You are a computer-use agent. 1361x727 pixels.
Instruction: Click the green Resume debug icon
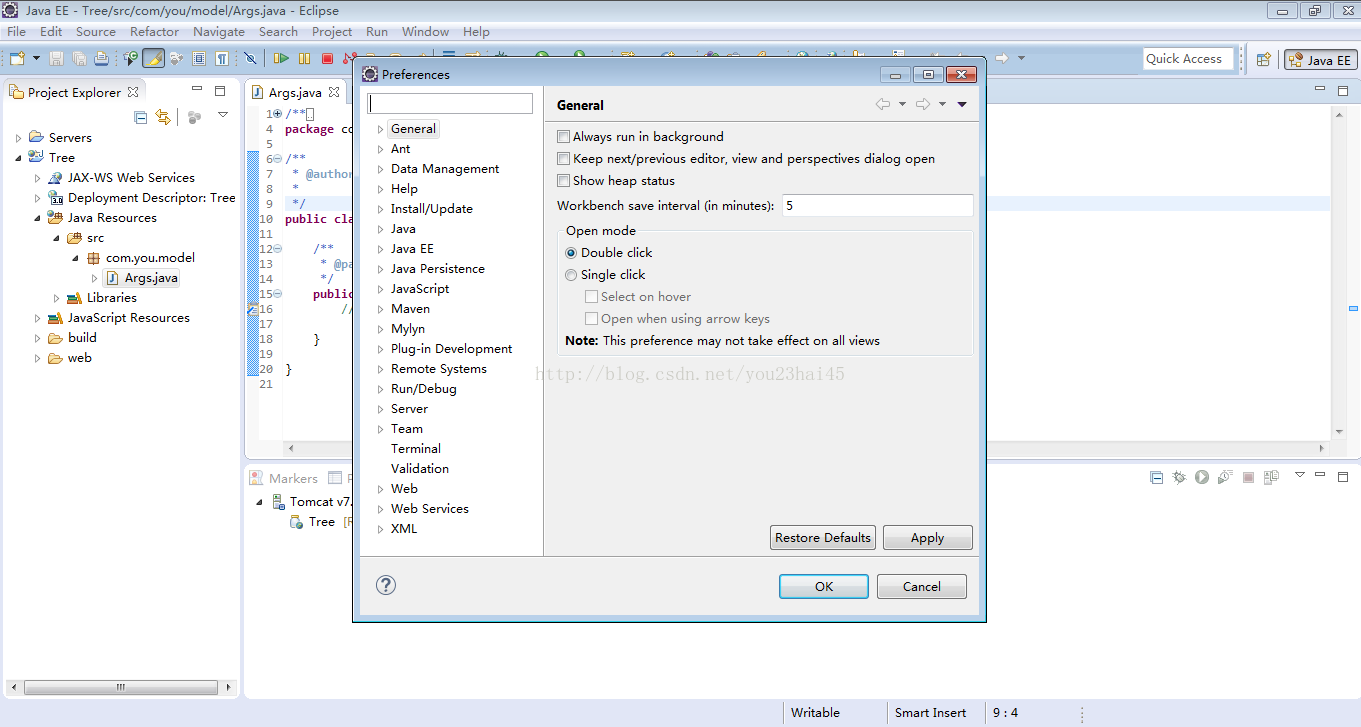click(x=282, y=59)
